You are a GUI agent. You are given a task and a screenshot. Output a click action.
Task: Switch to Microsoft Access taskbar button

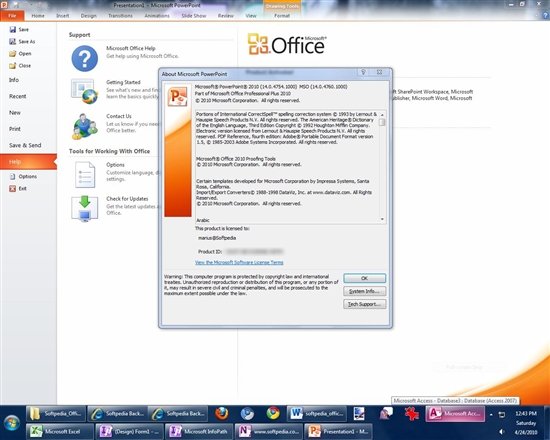(455, 413)
